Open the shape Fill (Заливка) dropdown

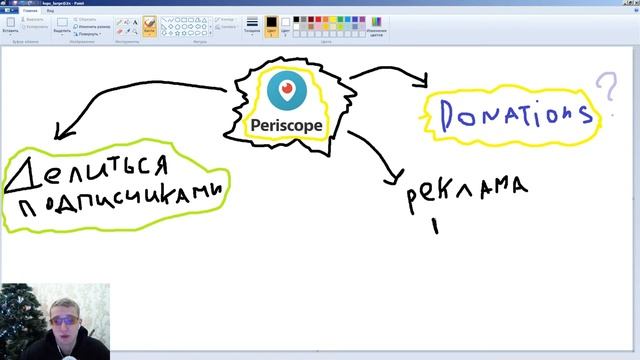226,27
